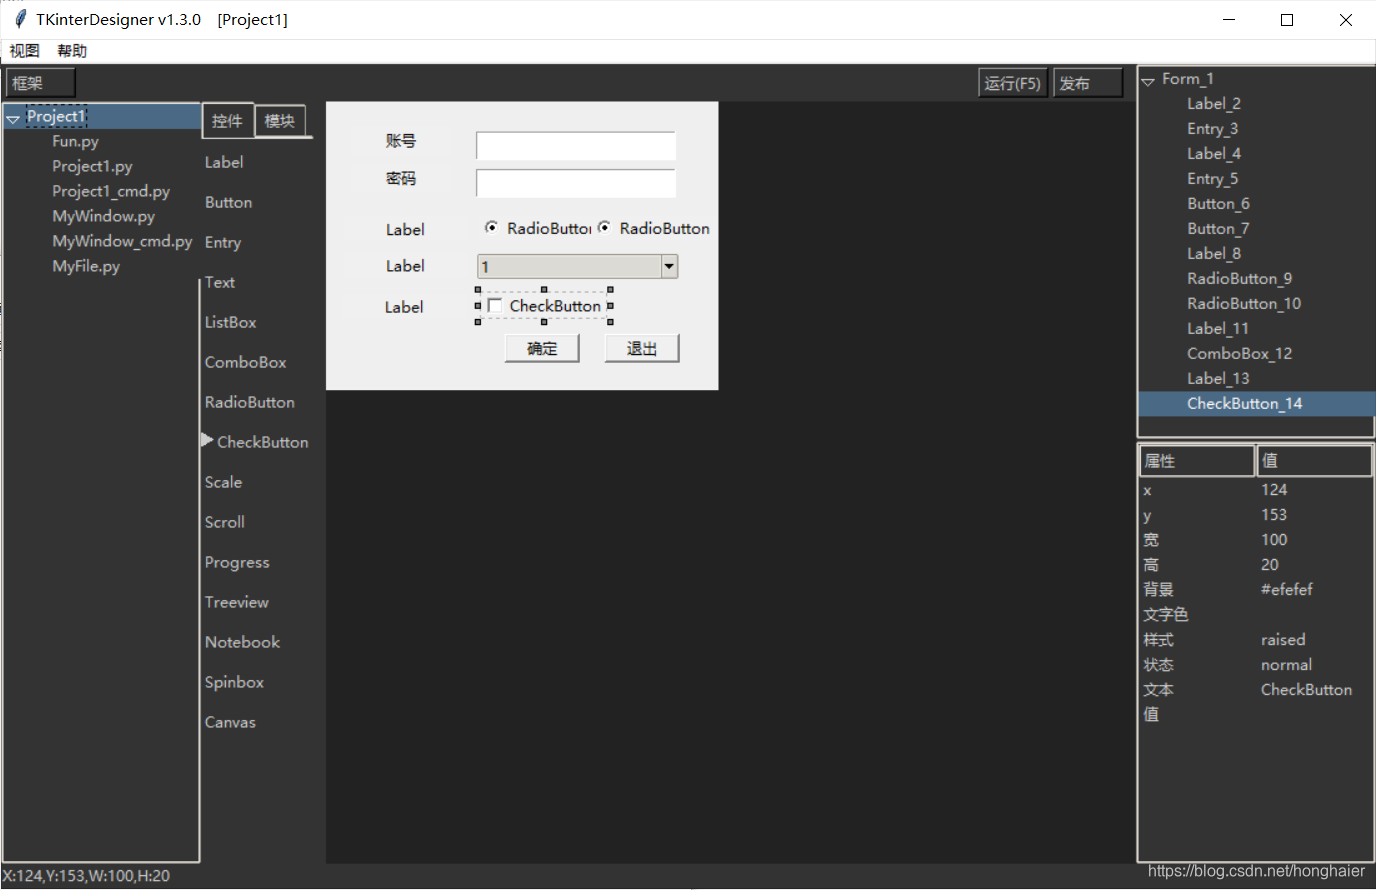Viewport: 1376px width, 890px height.
Task: Click the 值 column header
Action: pos(1314,461)
